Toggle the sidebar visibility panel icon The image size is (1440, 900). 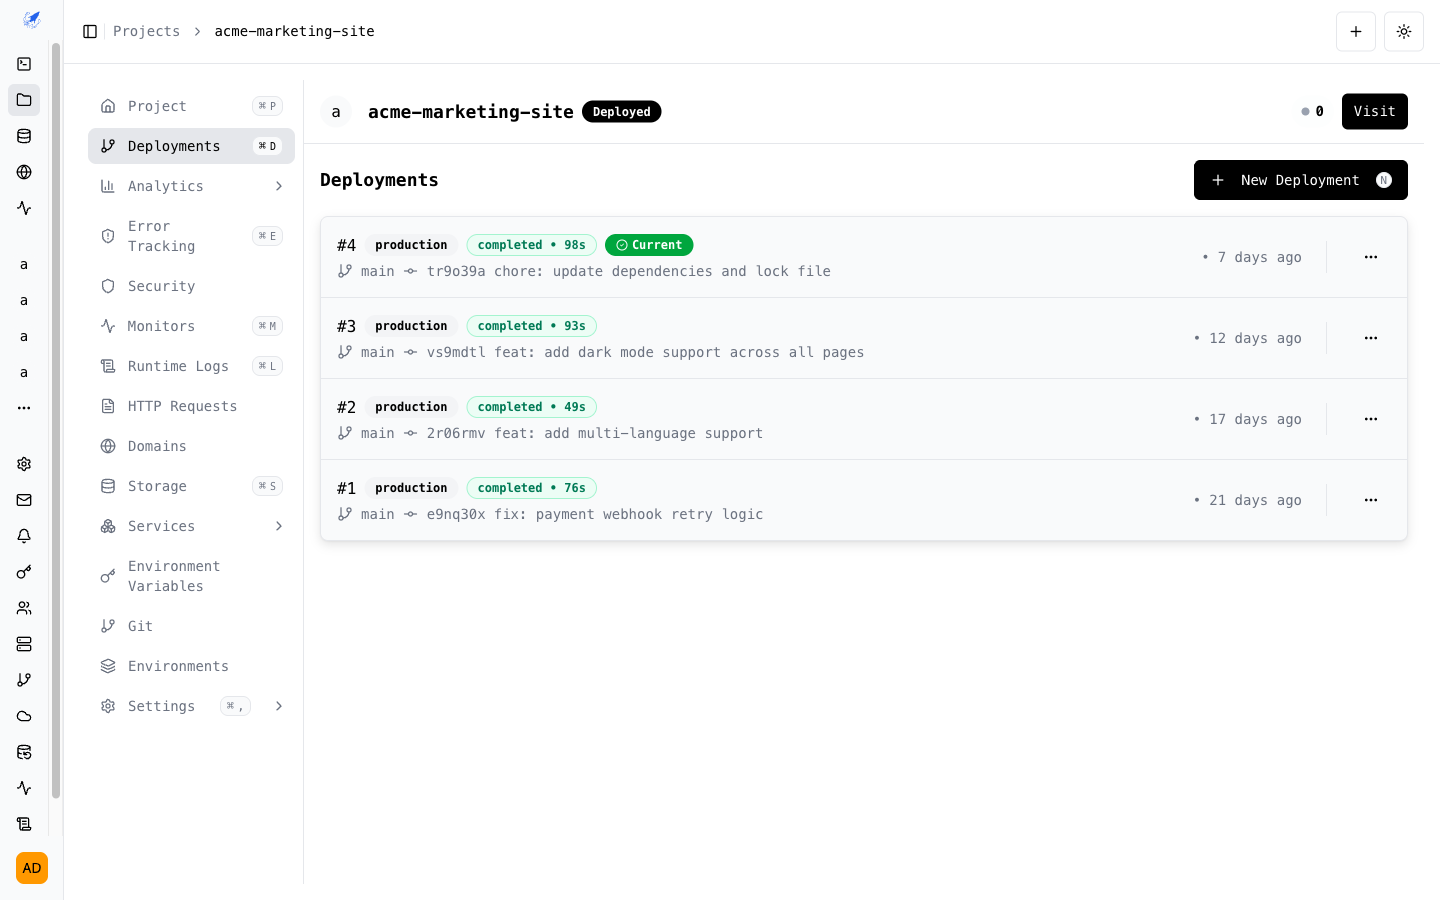90,31
